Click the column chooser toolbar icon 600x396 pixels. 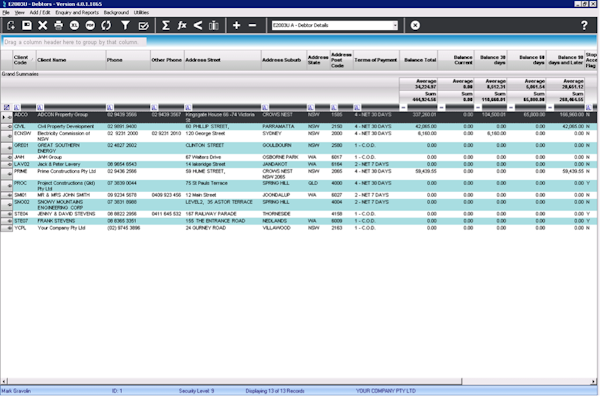pyautogui.click(x=214, y=25)
